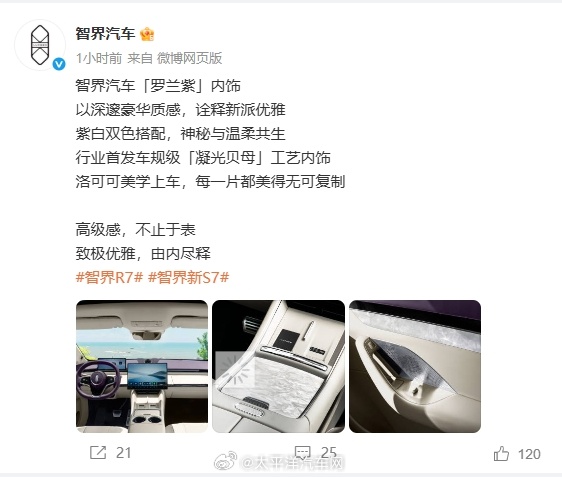Image resolution: width=562 pixels, height=477 pixels.
Task: View the door handle trim photo
Action: 415,366
